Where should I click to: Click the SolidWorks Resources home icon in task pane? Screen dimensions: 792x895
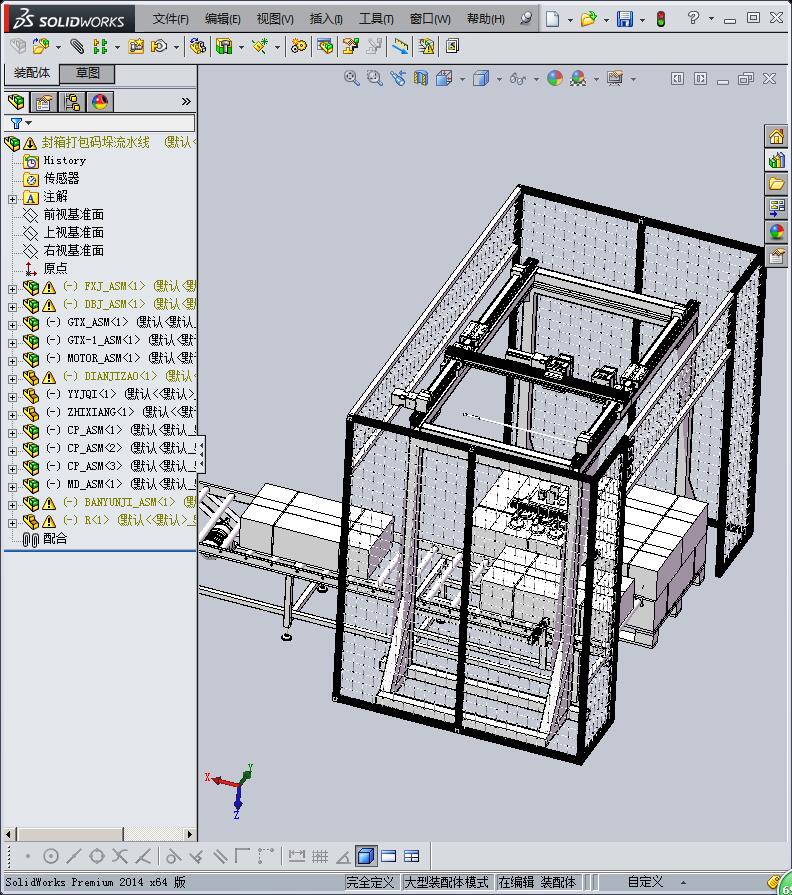[776, 137]
